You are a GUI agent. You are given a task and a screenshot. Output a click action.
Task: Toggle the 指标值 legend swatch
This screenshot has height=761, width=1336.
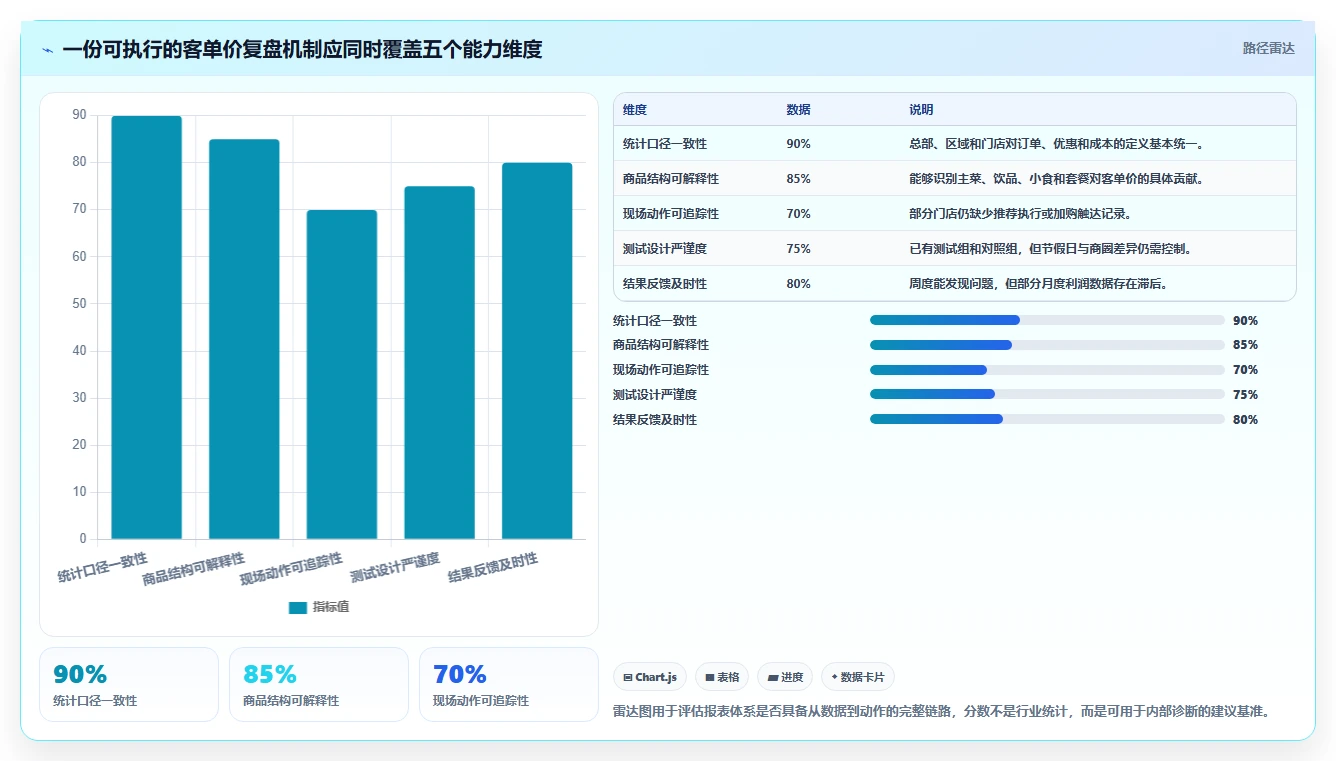point(297,607)
